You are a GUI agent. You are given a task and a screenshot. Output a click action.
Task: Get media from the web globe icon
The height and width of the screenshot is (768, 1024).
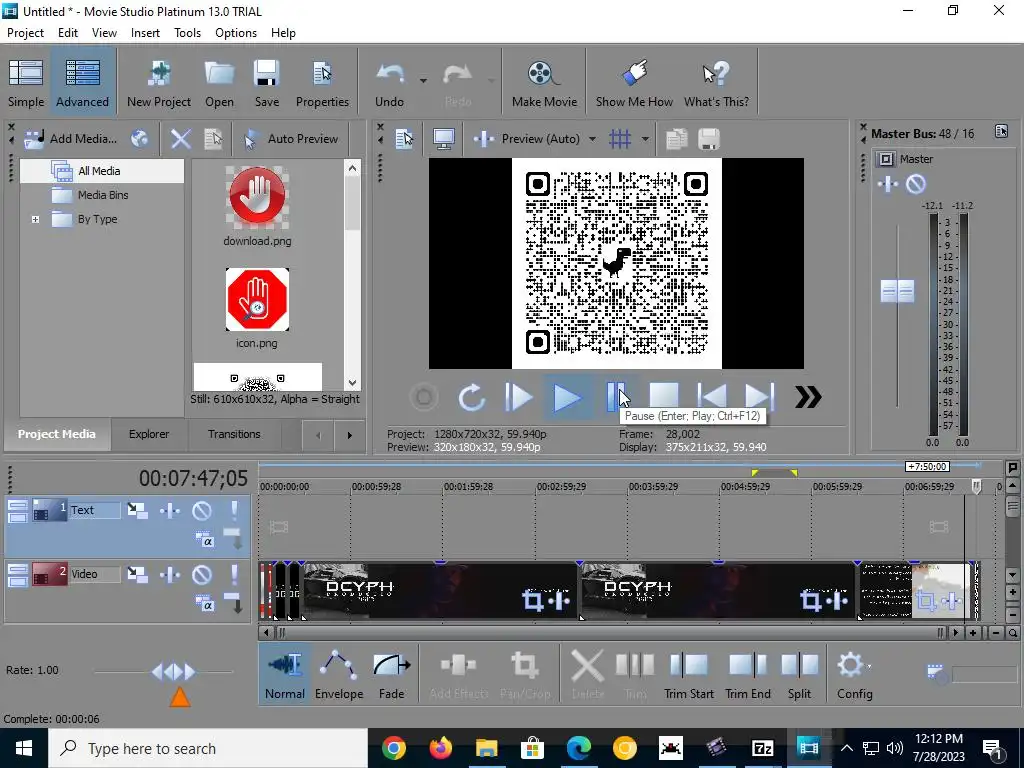coord(139,138)
